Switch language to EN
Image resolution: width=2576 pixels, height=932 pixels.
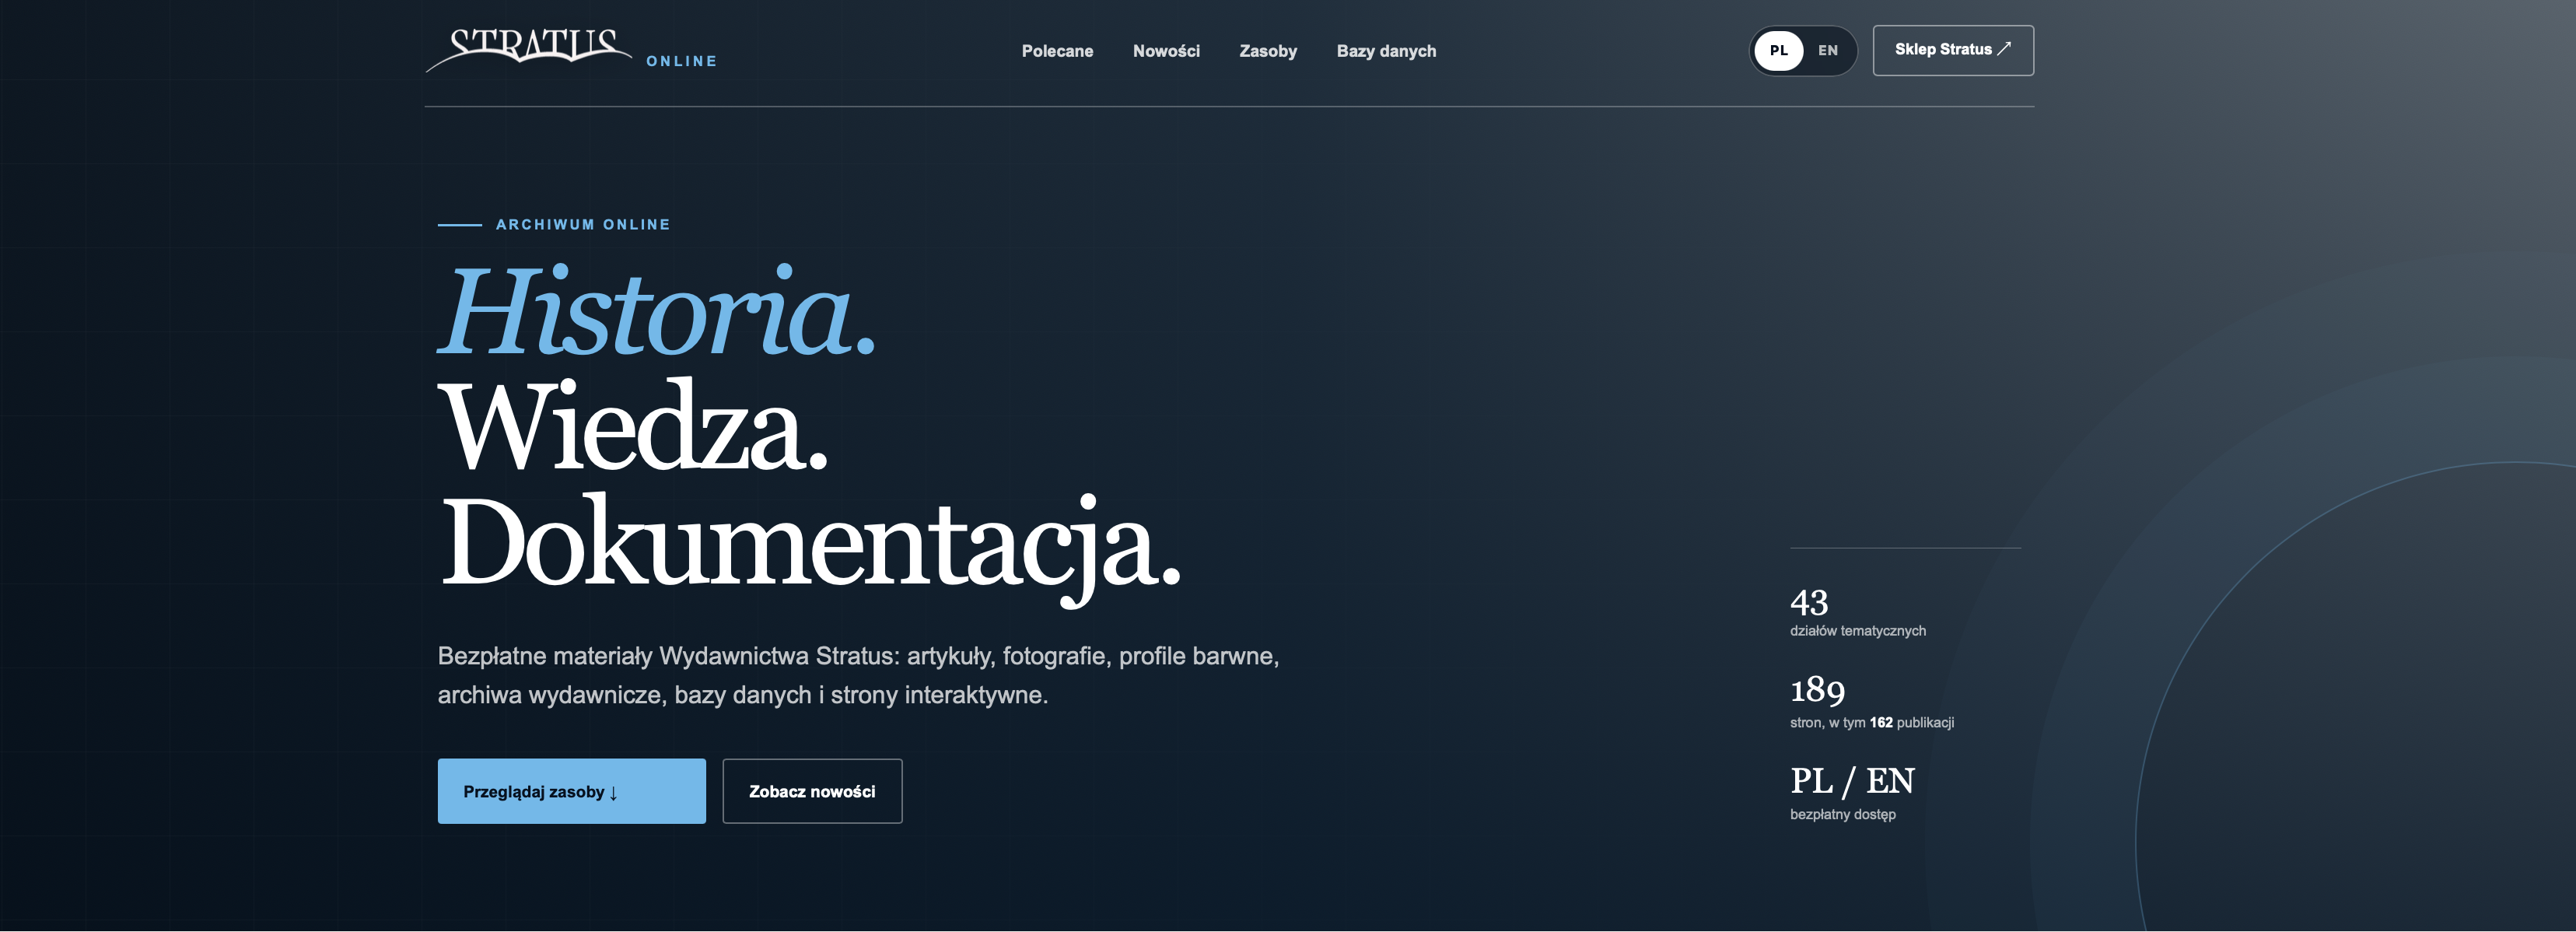point(1828,51)
